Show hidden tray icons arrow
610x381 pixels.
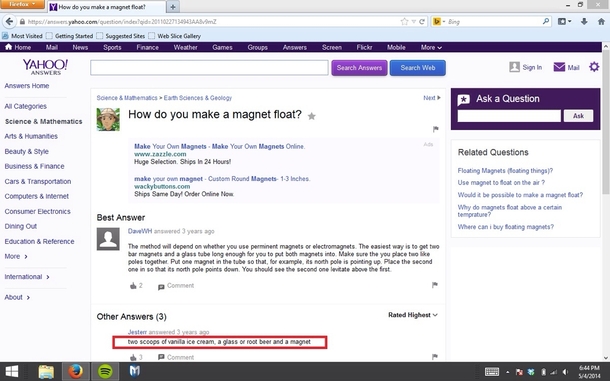click(x=507, y=372)
